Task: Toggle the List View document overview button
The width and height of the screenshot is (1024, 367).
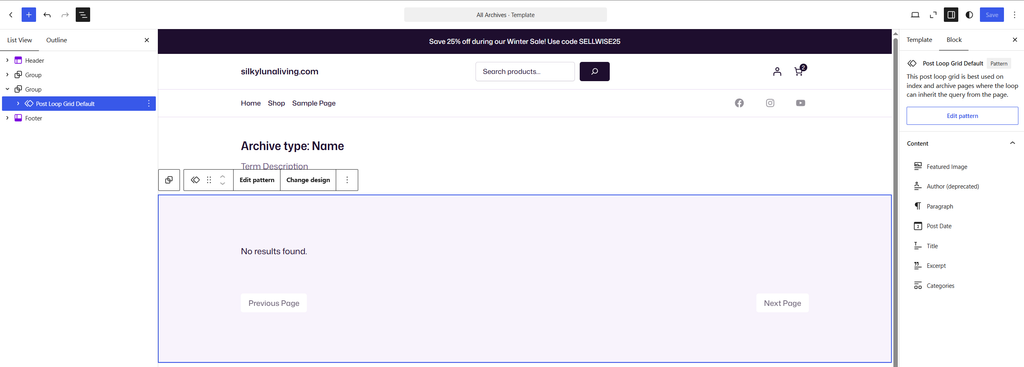Action: pyautogui.click(x=82, y=14)
